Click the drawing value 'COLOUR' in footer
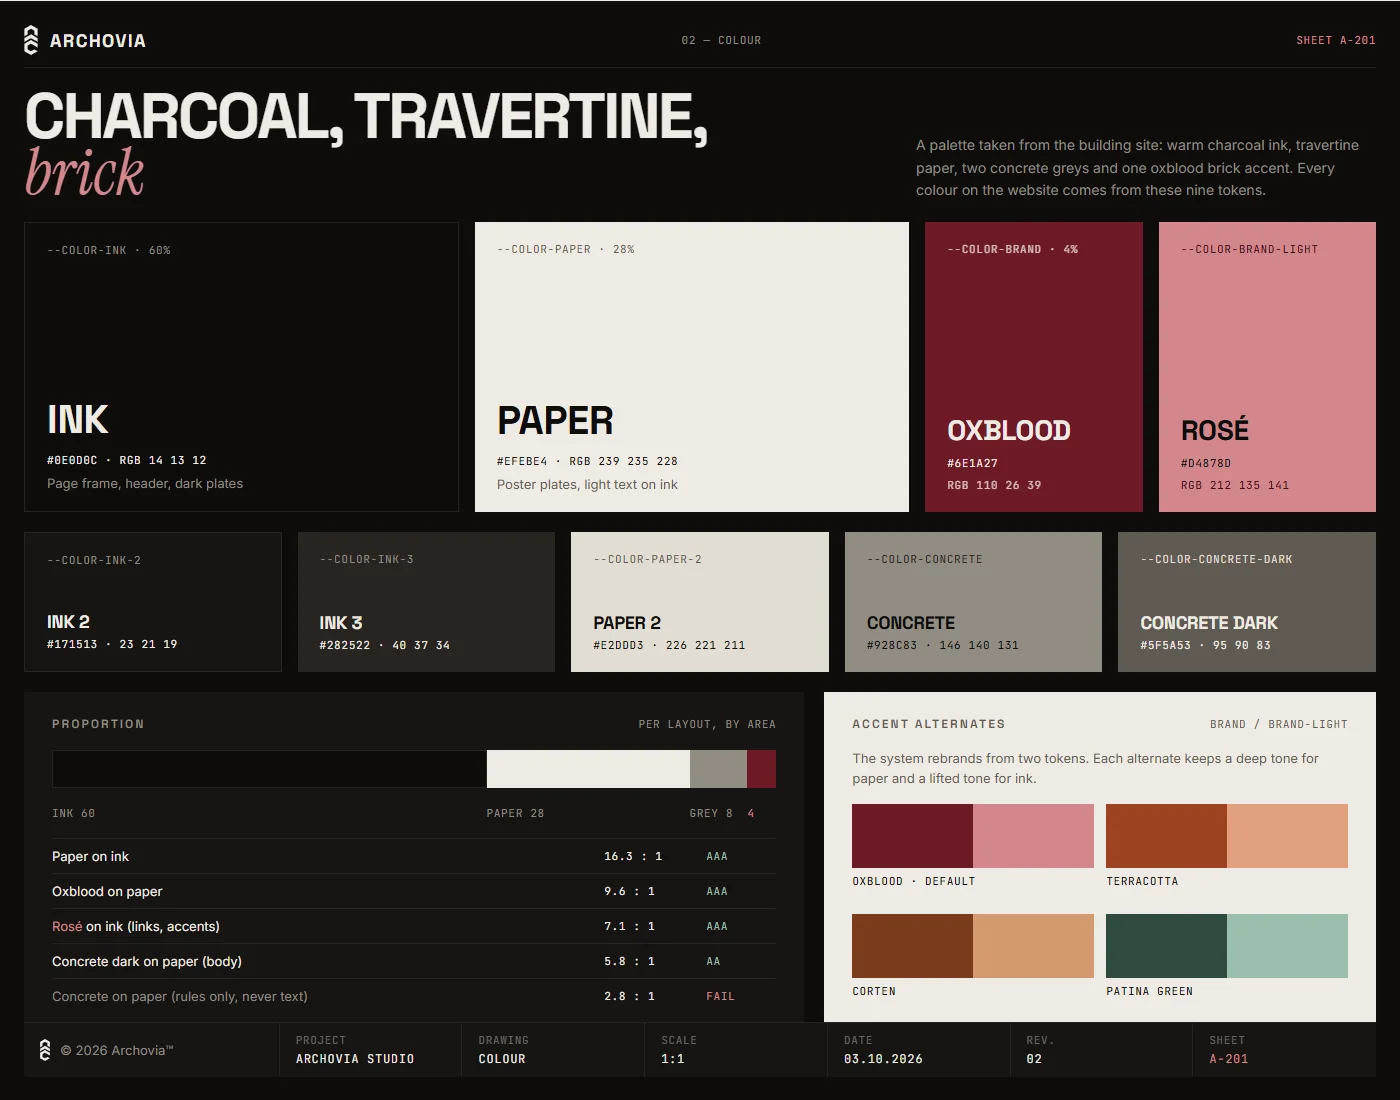This screenshot has width=1400, height=1100. [502, 1059]
